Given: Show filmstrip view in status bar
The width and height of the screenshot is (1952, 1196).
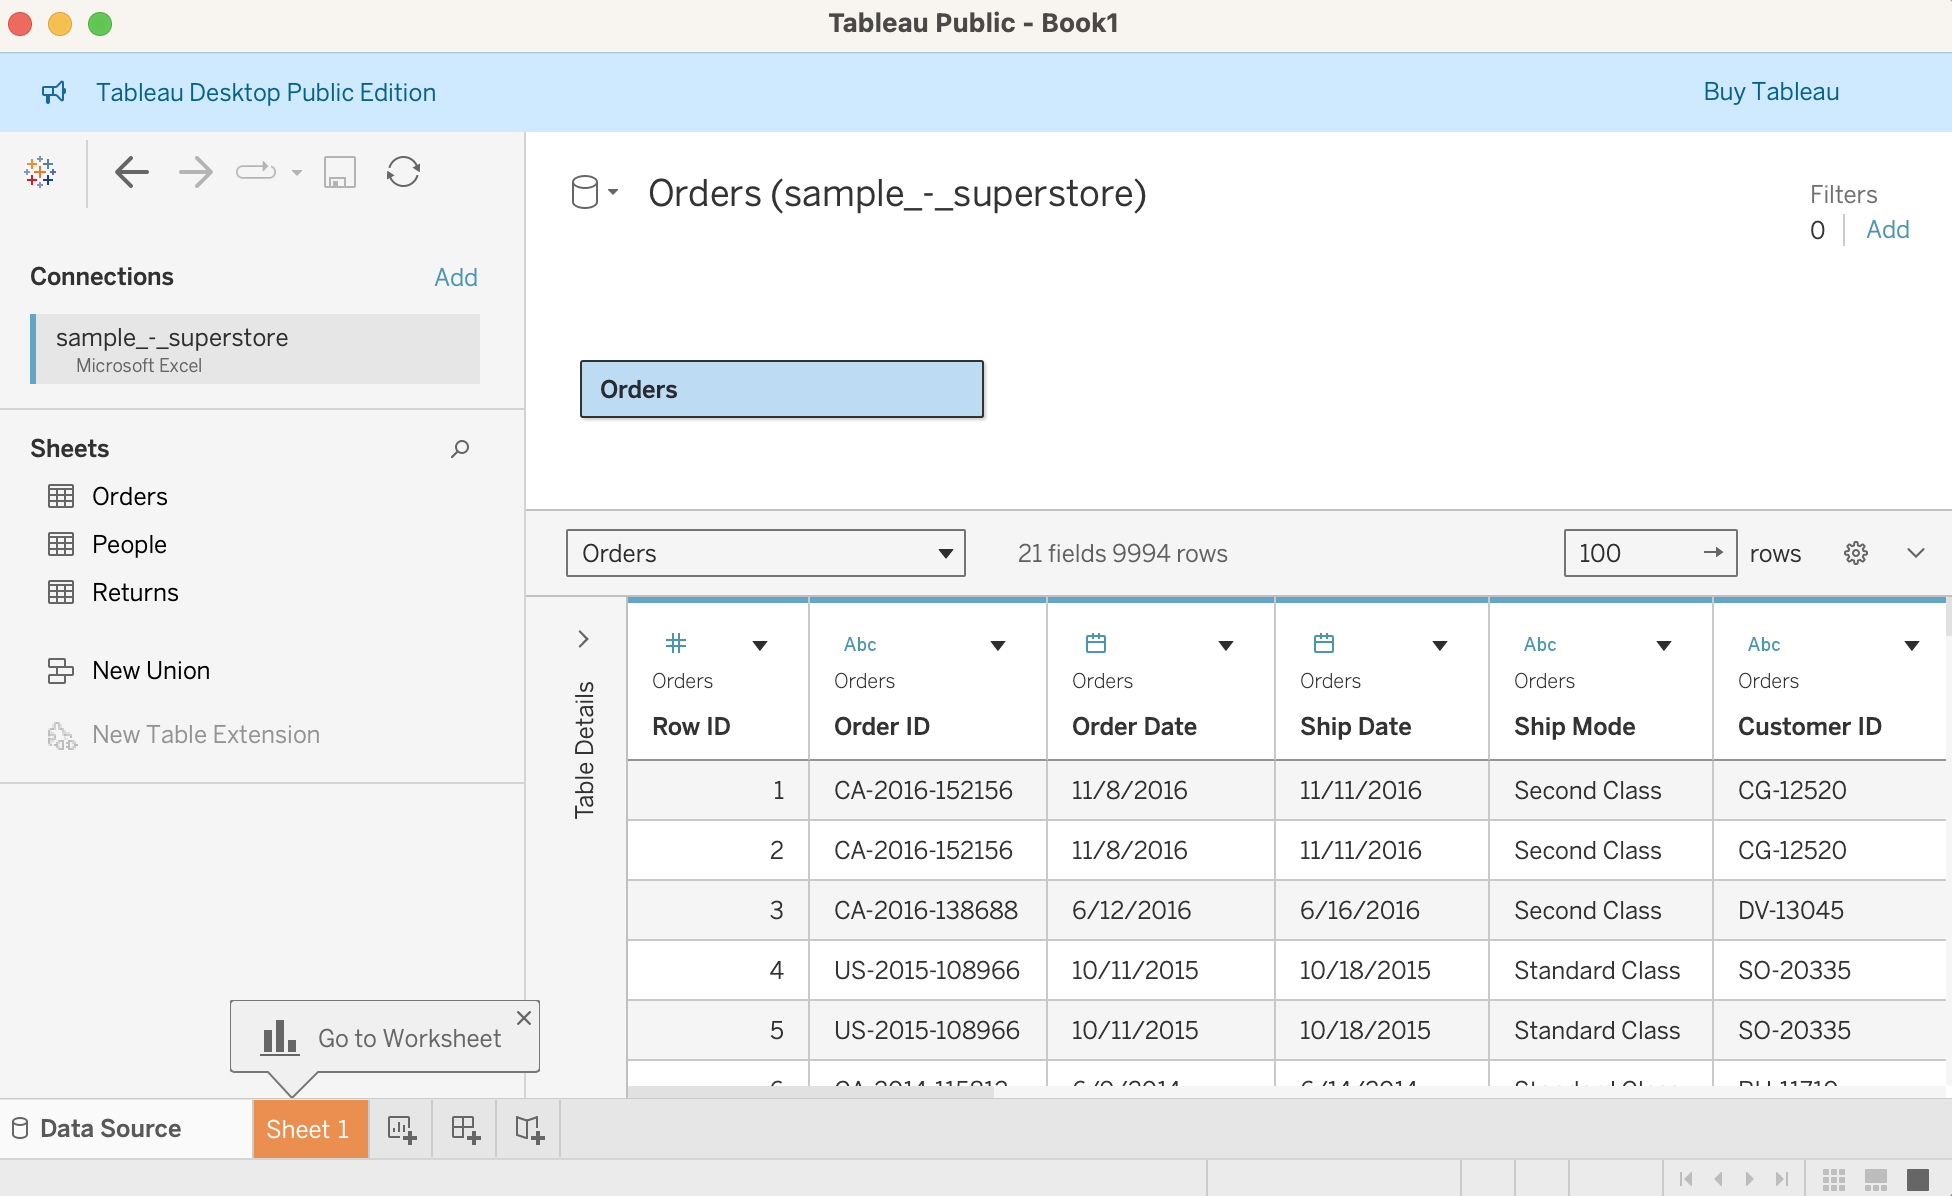Looking at the screenshot, I should coord(1876,1179).
